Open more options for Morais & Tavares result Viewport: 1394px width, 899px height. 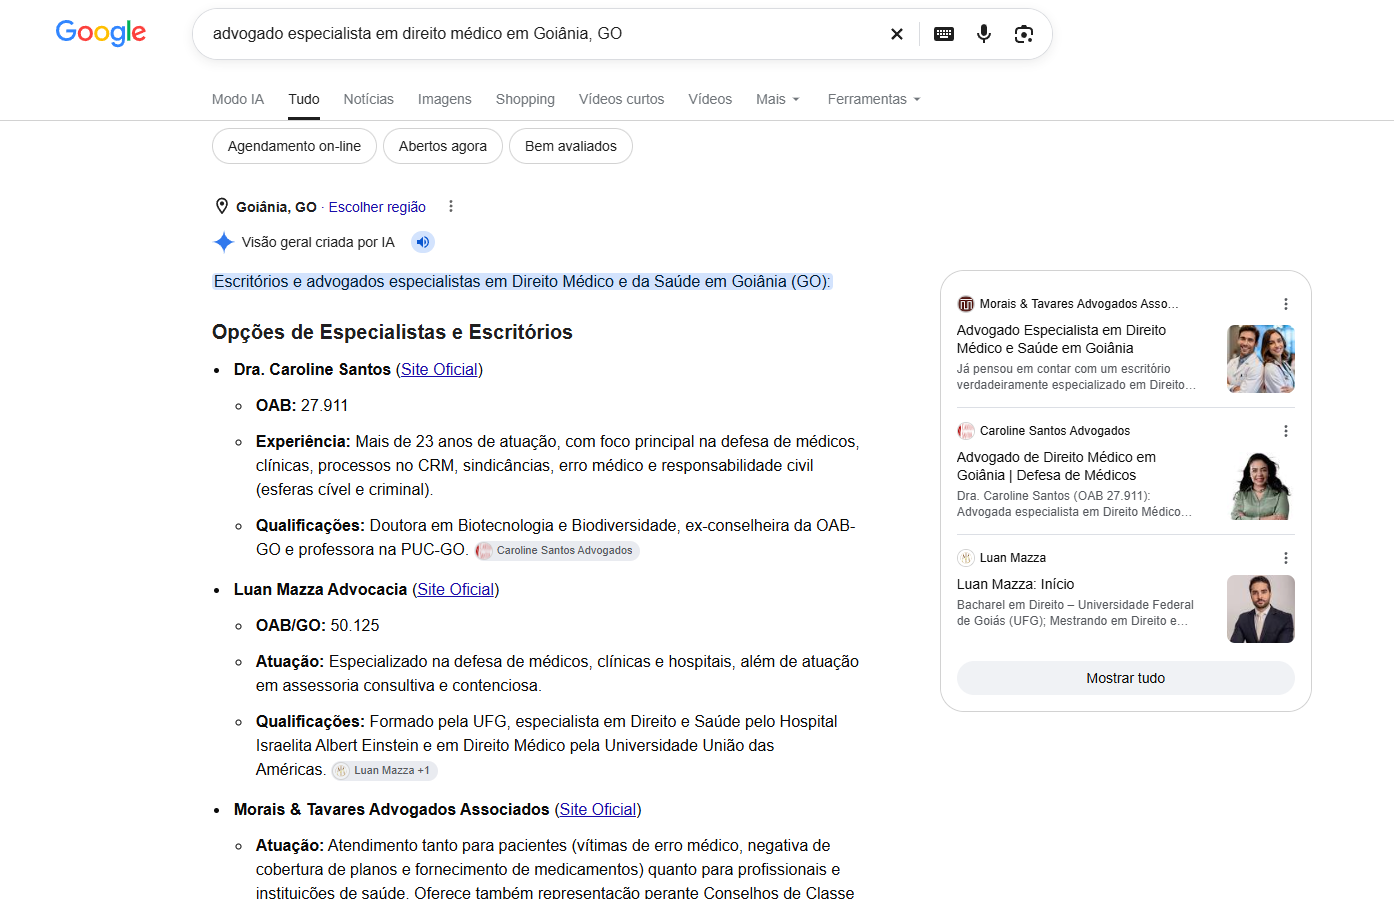[x=1286, y=304]
